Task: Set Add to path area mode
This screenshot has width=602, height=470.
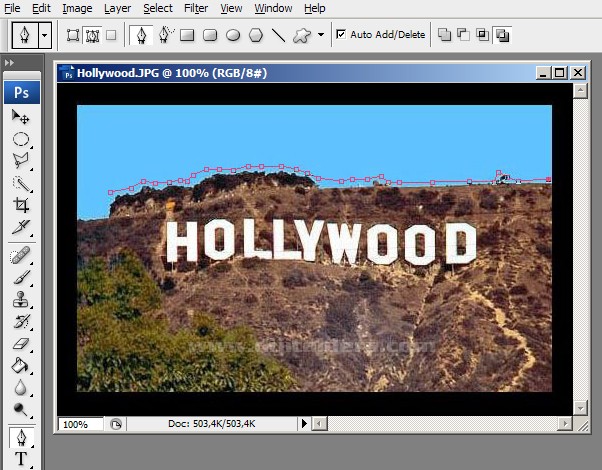Action: 445,35
